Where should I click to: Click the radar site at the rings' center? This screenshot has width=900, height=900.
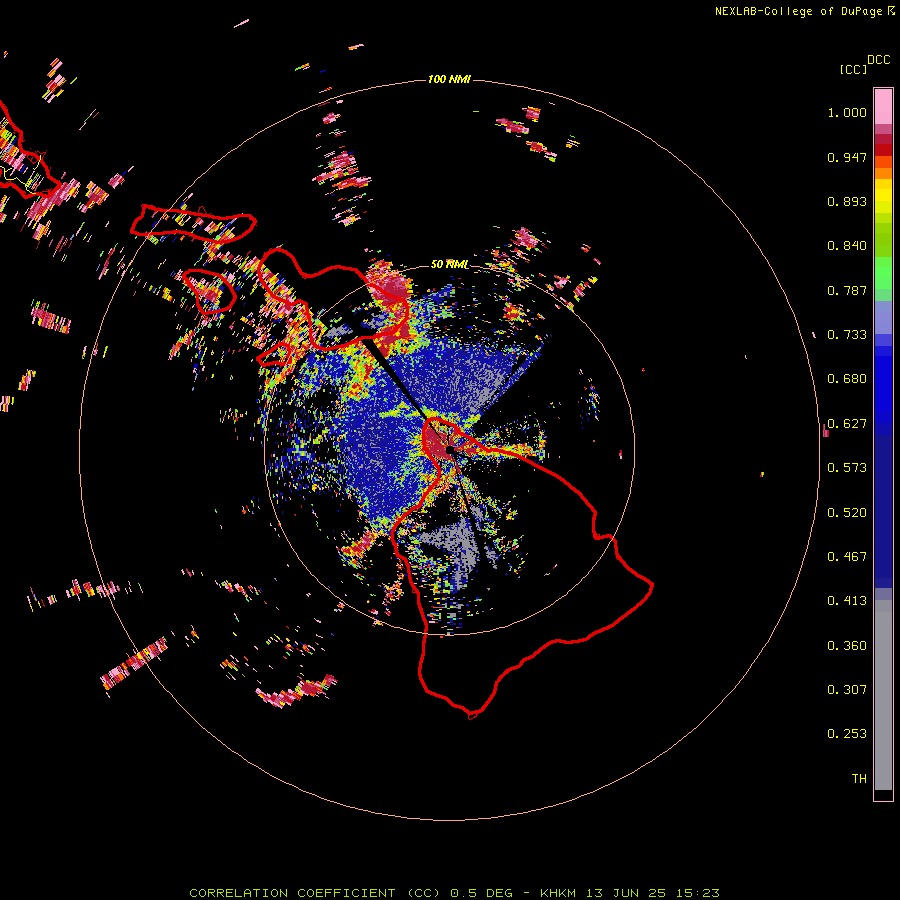click(450, 449)
